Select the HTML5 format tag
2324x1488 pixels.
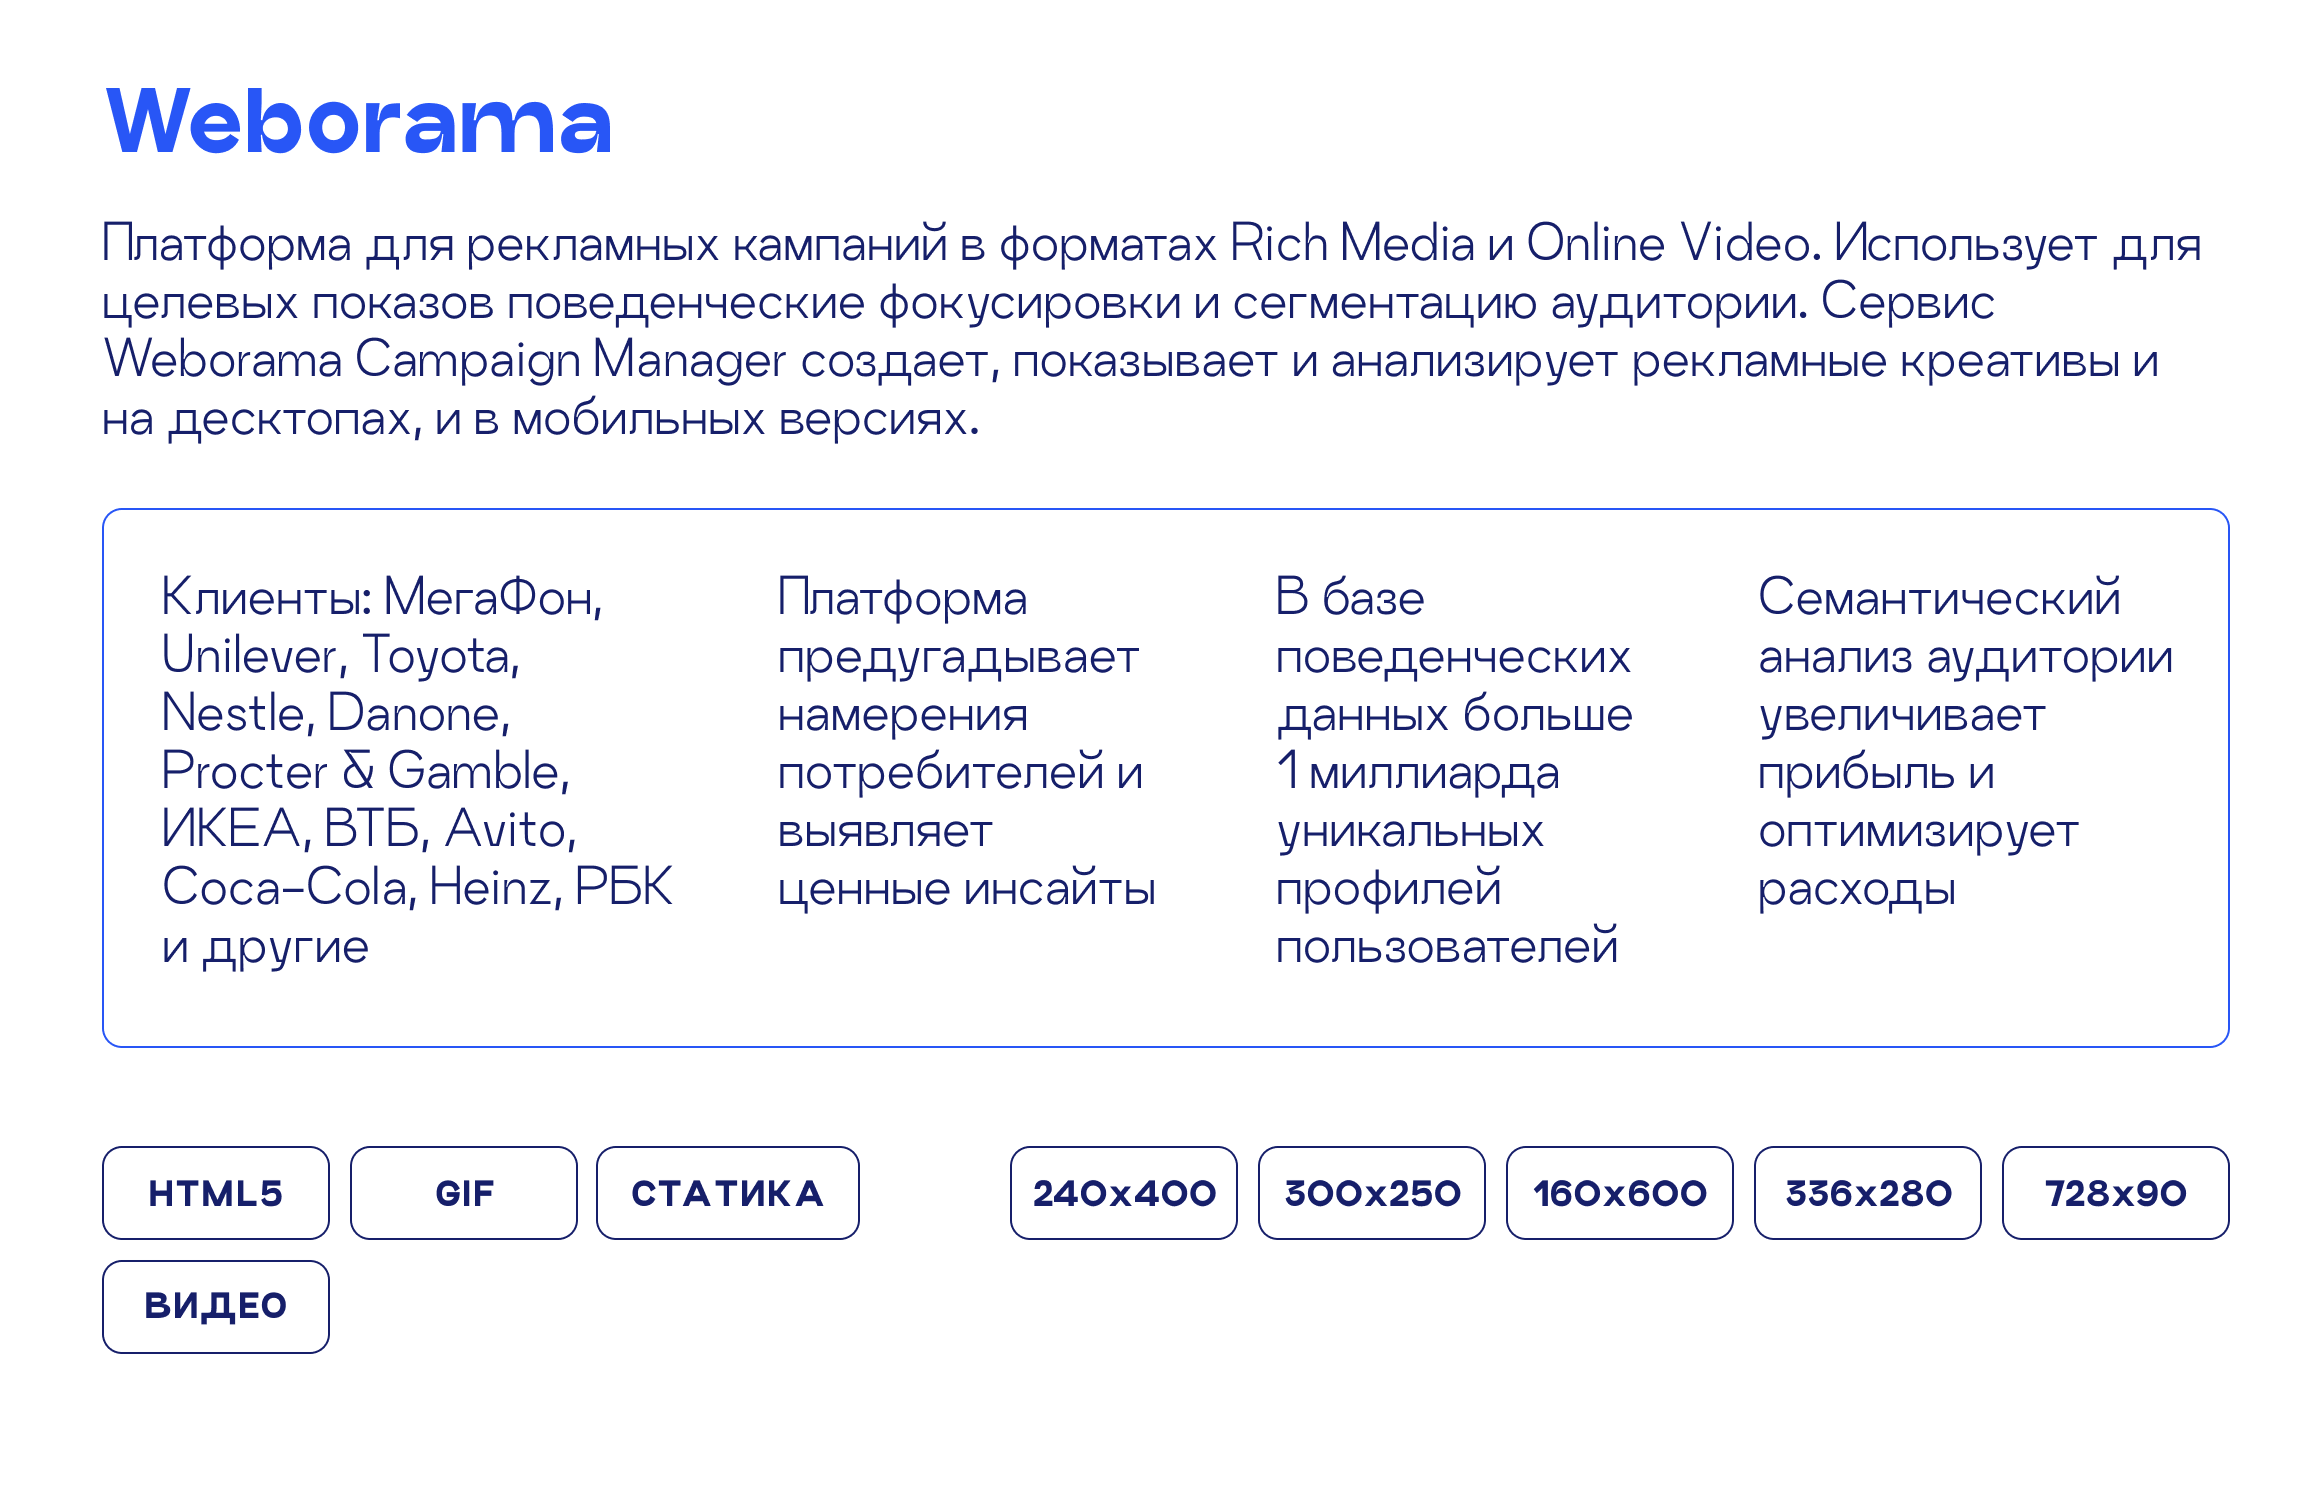(216, 1193)
